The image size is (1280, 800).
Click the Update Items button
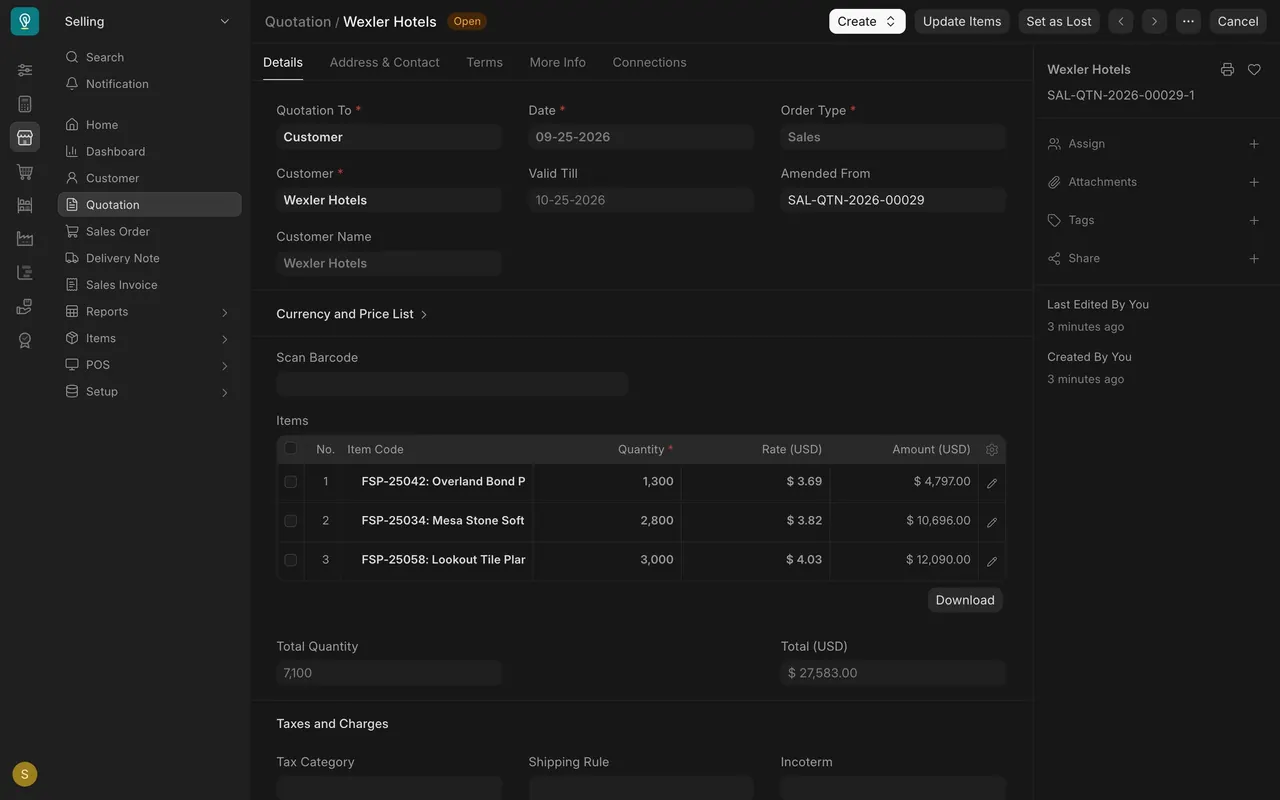click(962, 21)
